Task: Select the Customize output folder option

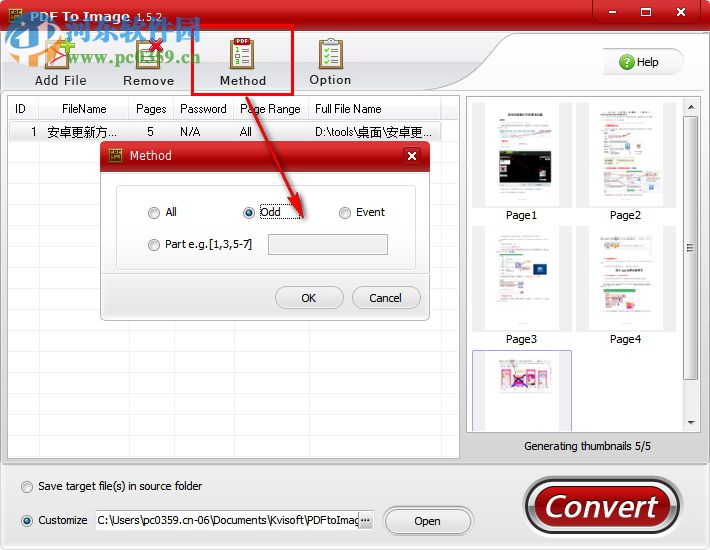Action: [27, 521]
